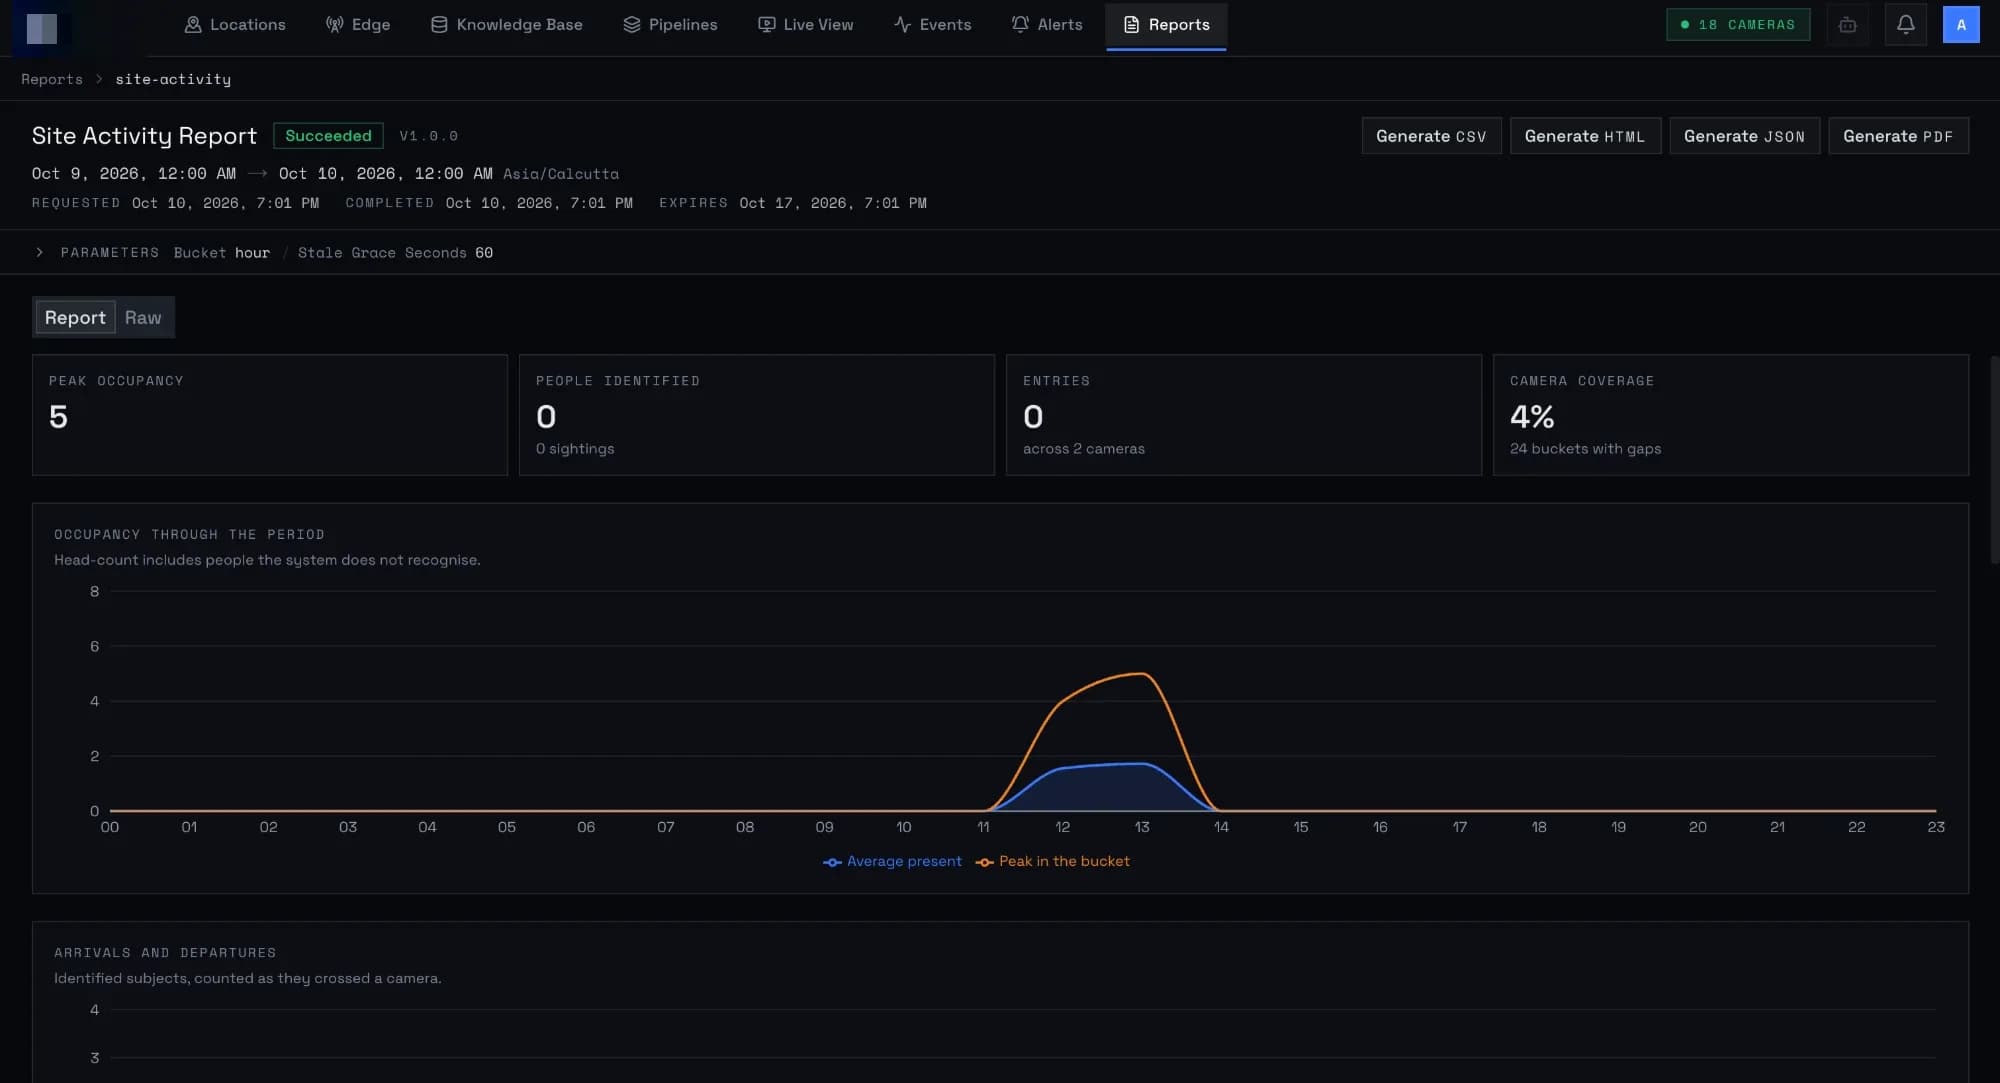Click the Succeeded status badge

(328, 136)
